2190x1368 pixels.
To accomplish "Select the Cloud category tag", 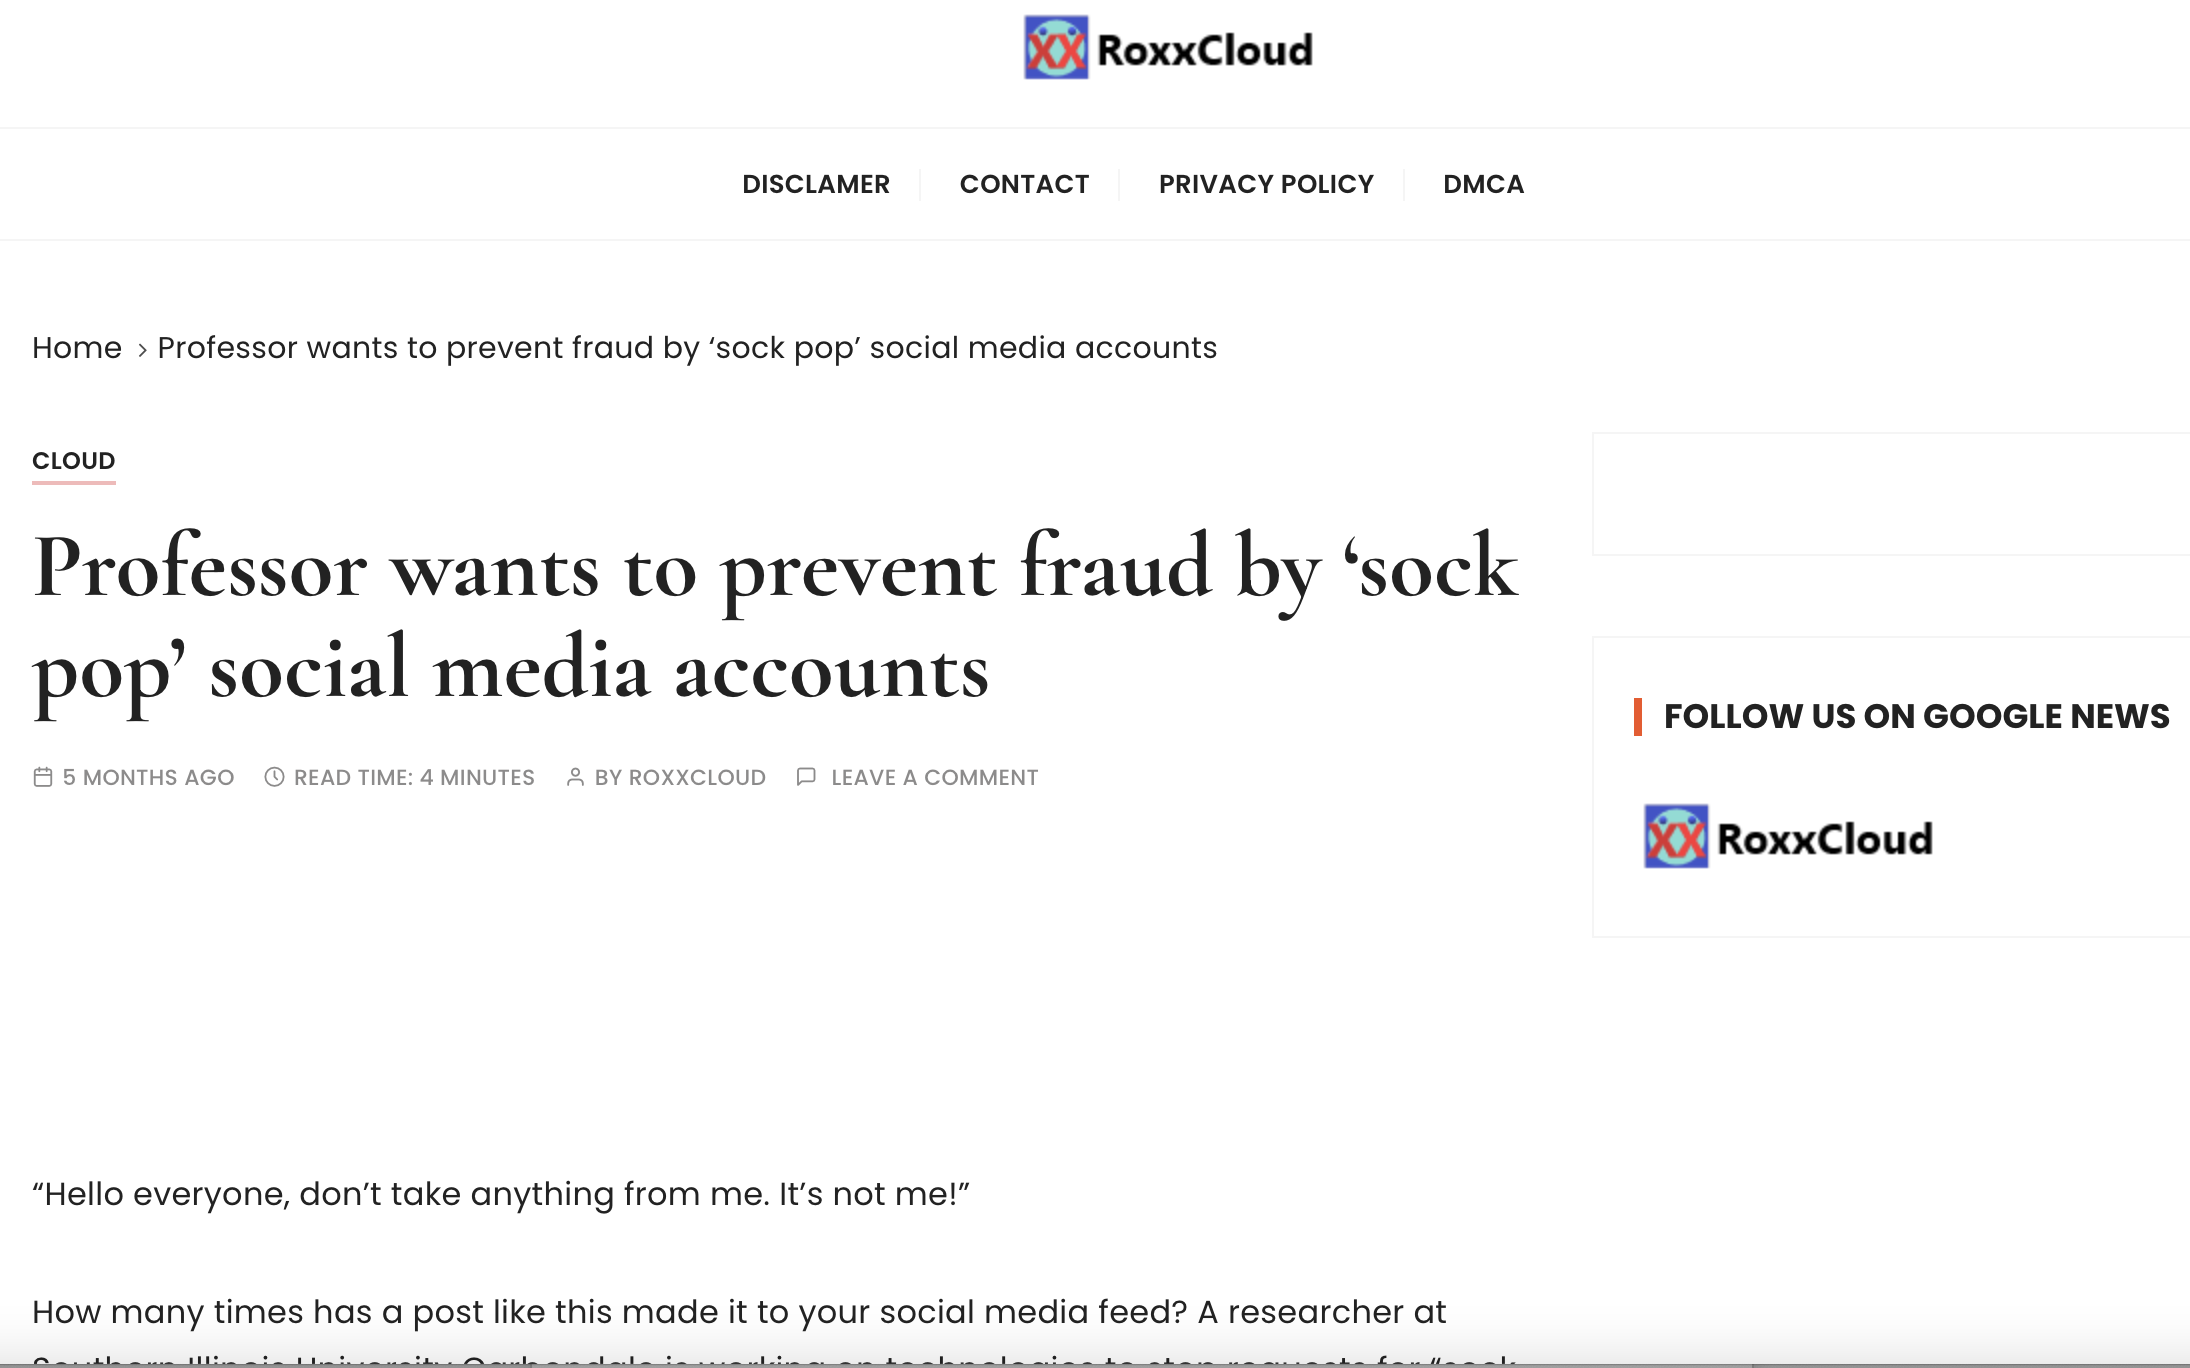I will 74,461.
